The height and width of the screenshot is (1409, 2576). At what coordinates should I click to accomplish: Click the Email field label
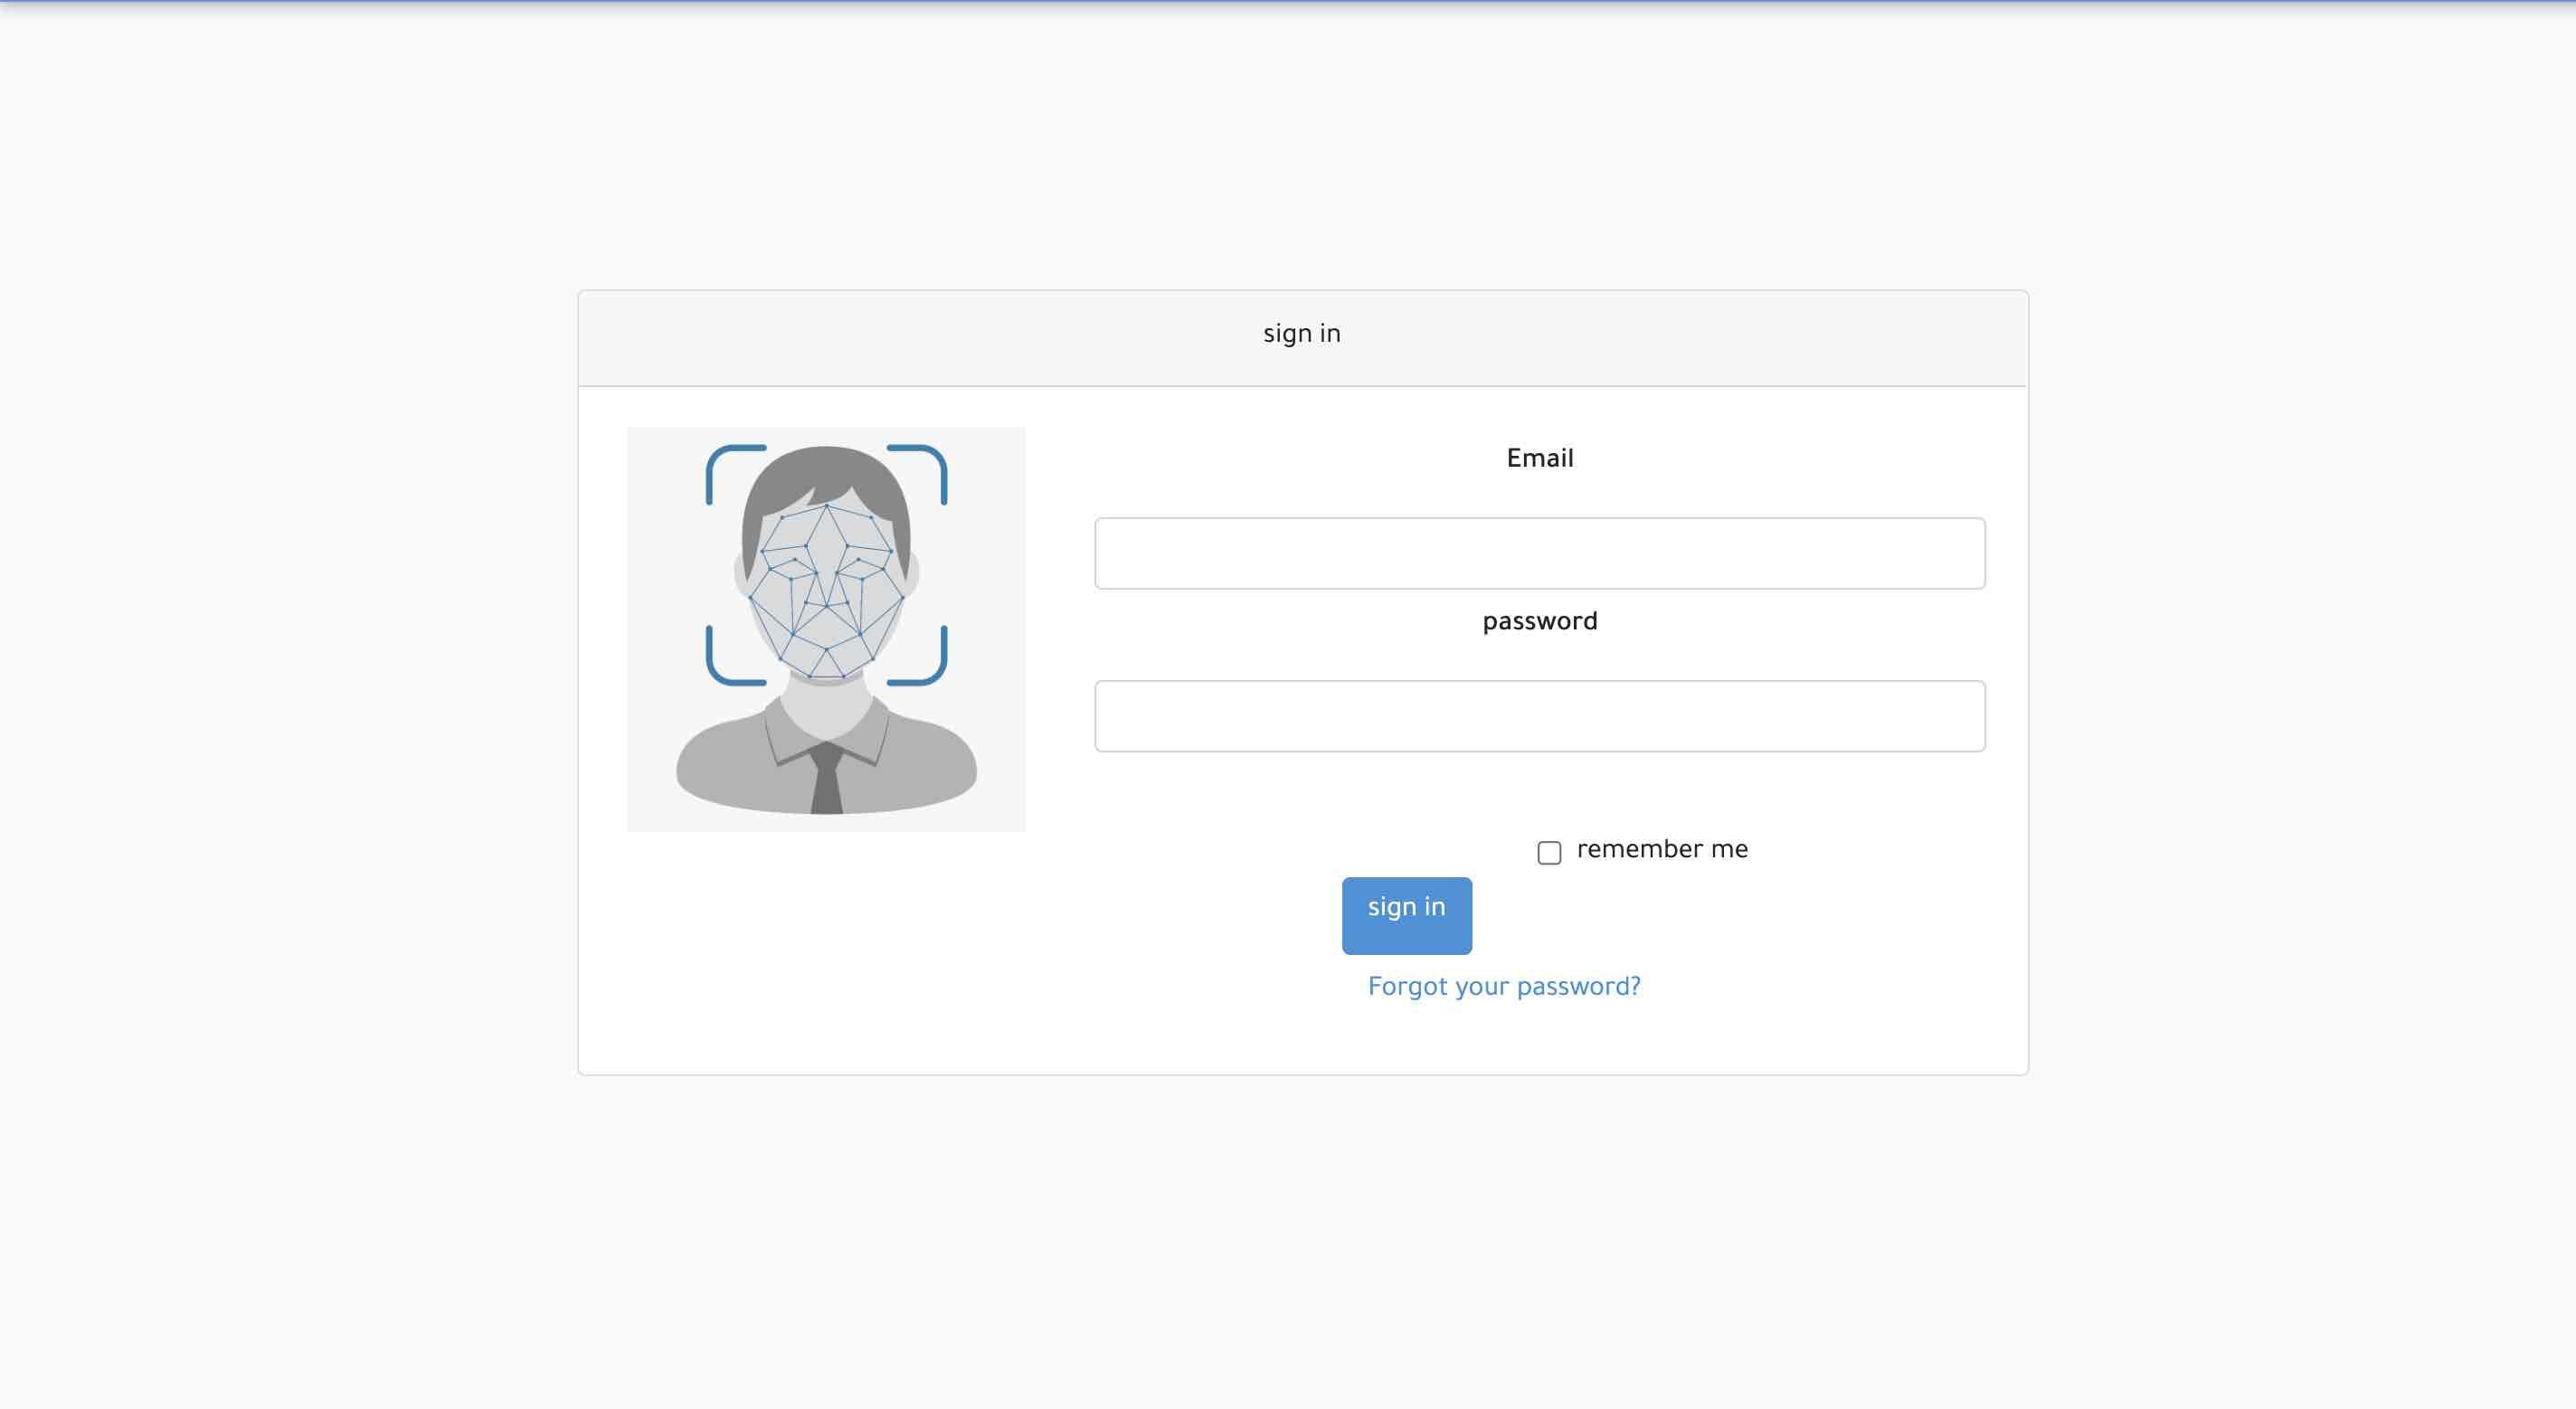[x=1539, y=459]
